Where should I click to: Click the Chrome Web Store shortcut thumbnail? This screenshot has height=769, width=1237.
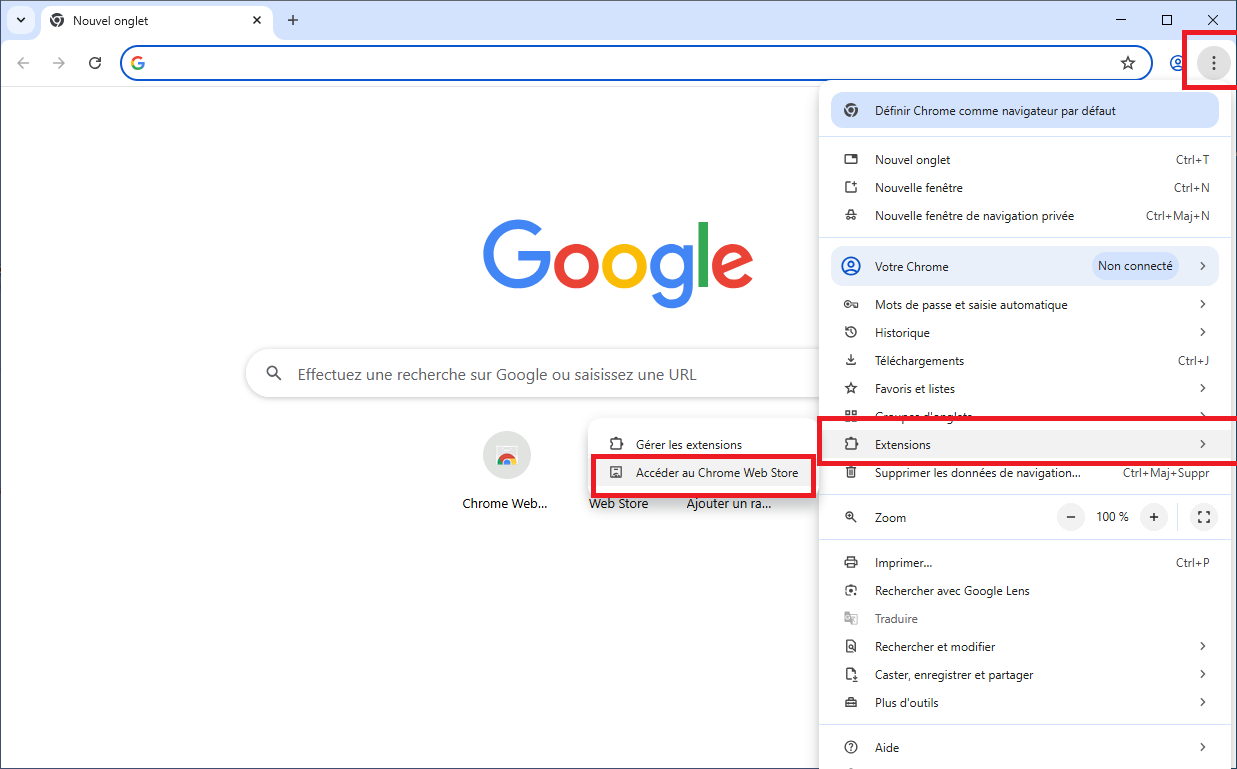506,457
